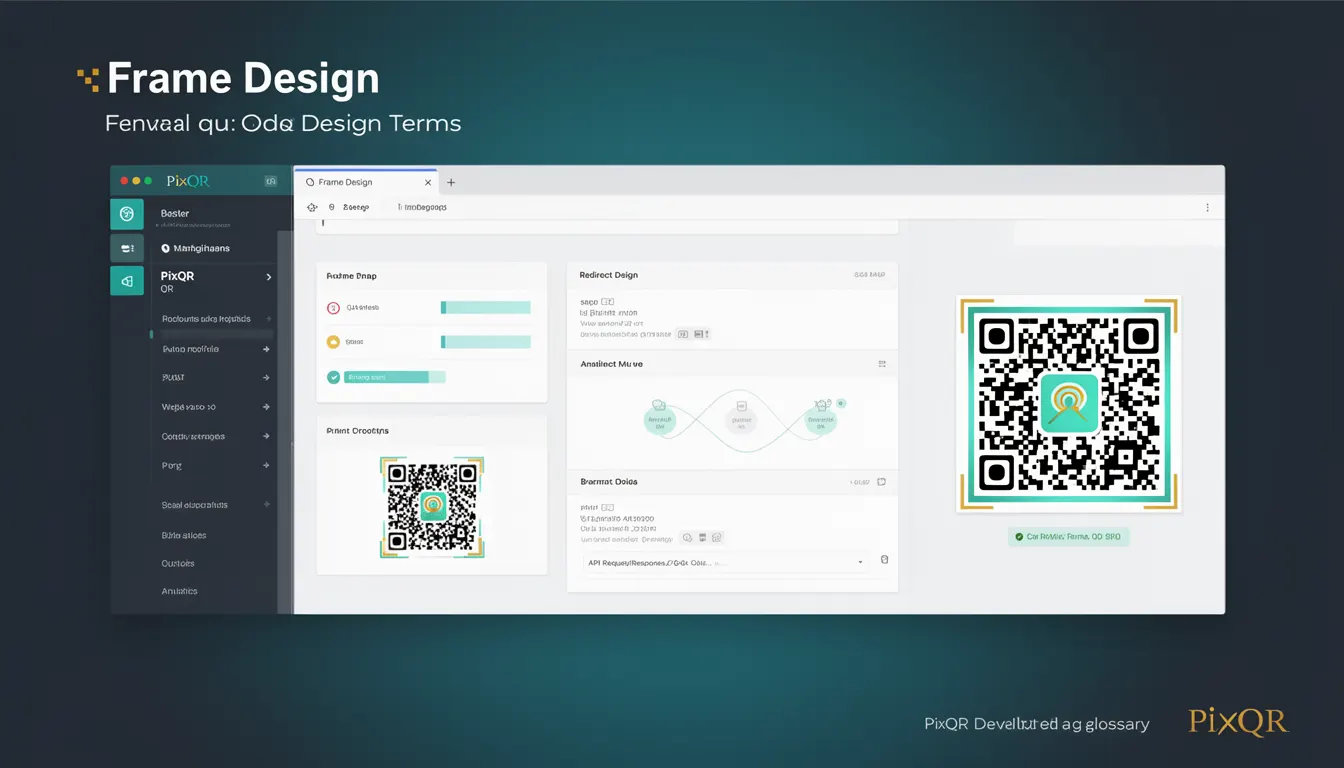Click the progress bar in the red circle row

486,308
